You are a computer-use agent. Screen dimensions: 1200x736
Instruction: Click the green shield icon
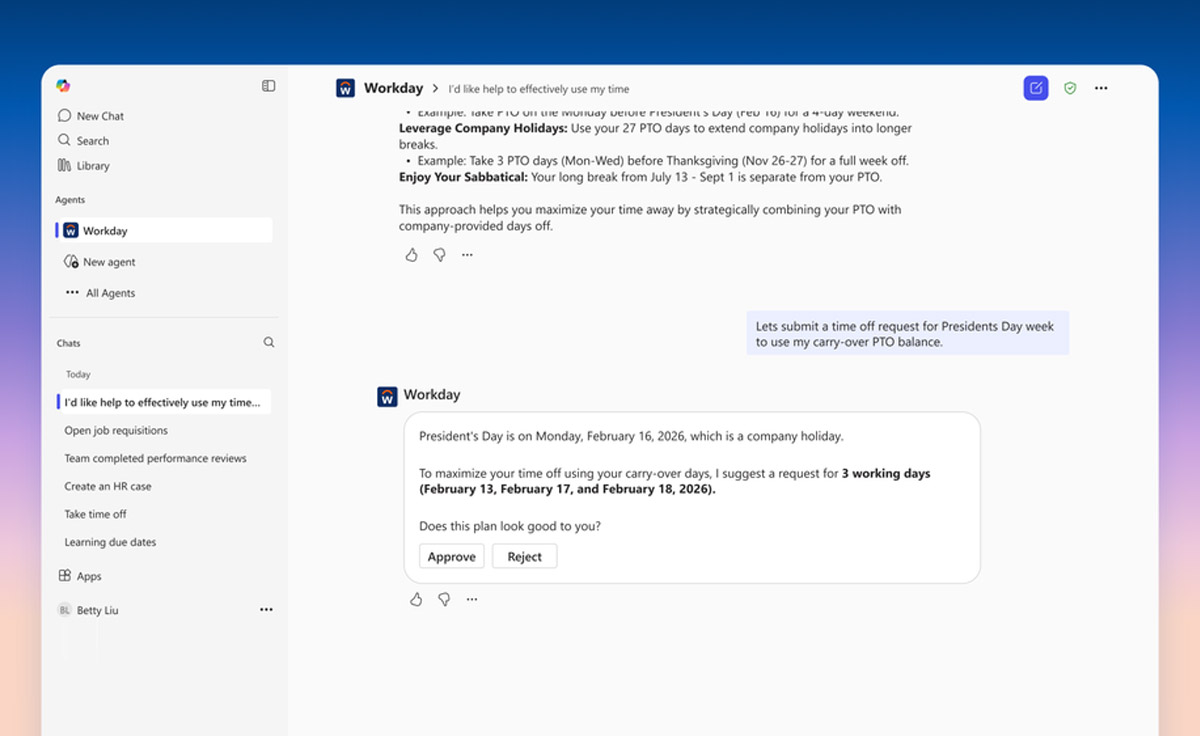(1070, 88)
